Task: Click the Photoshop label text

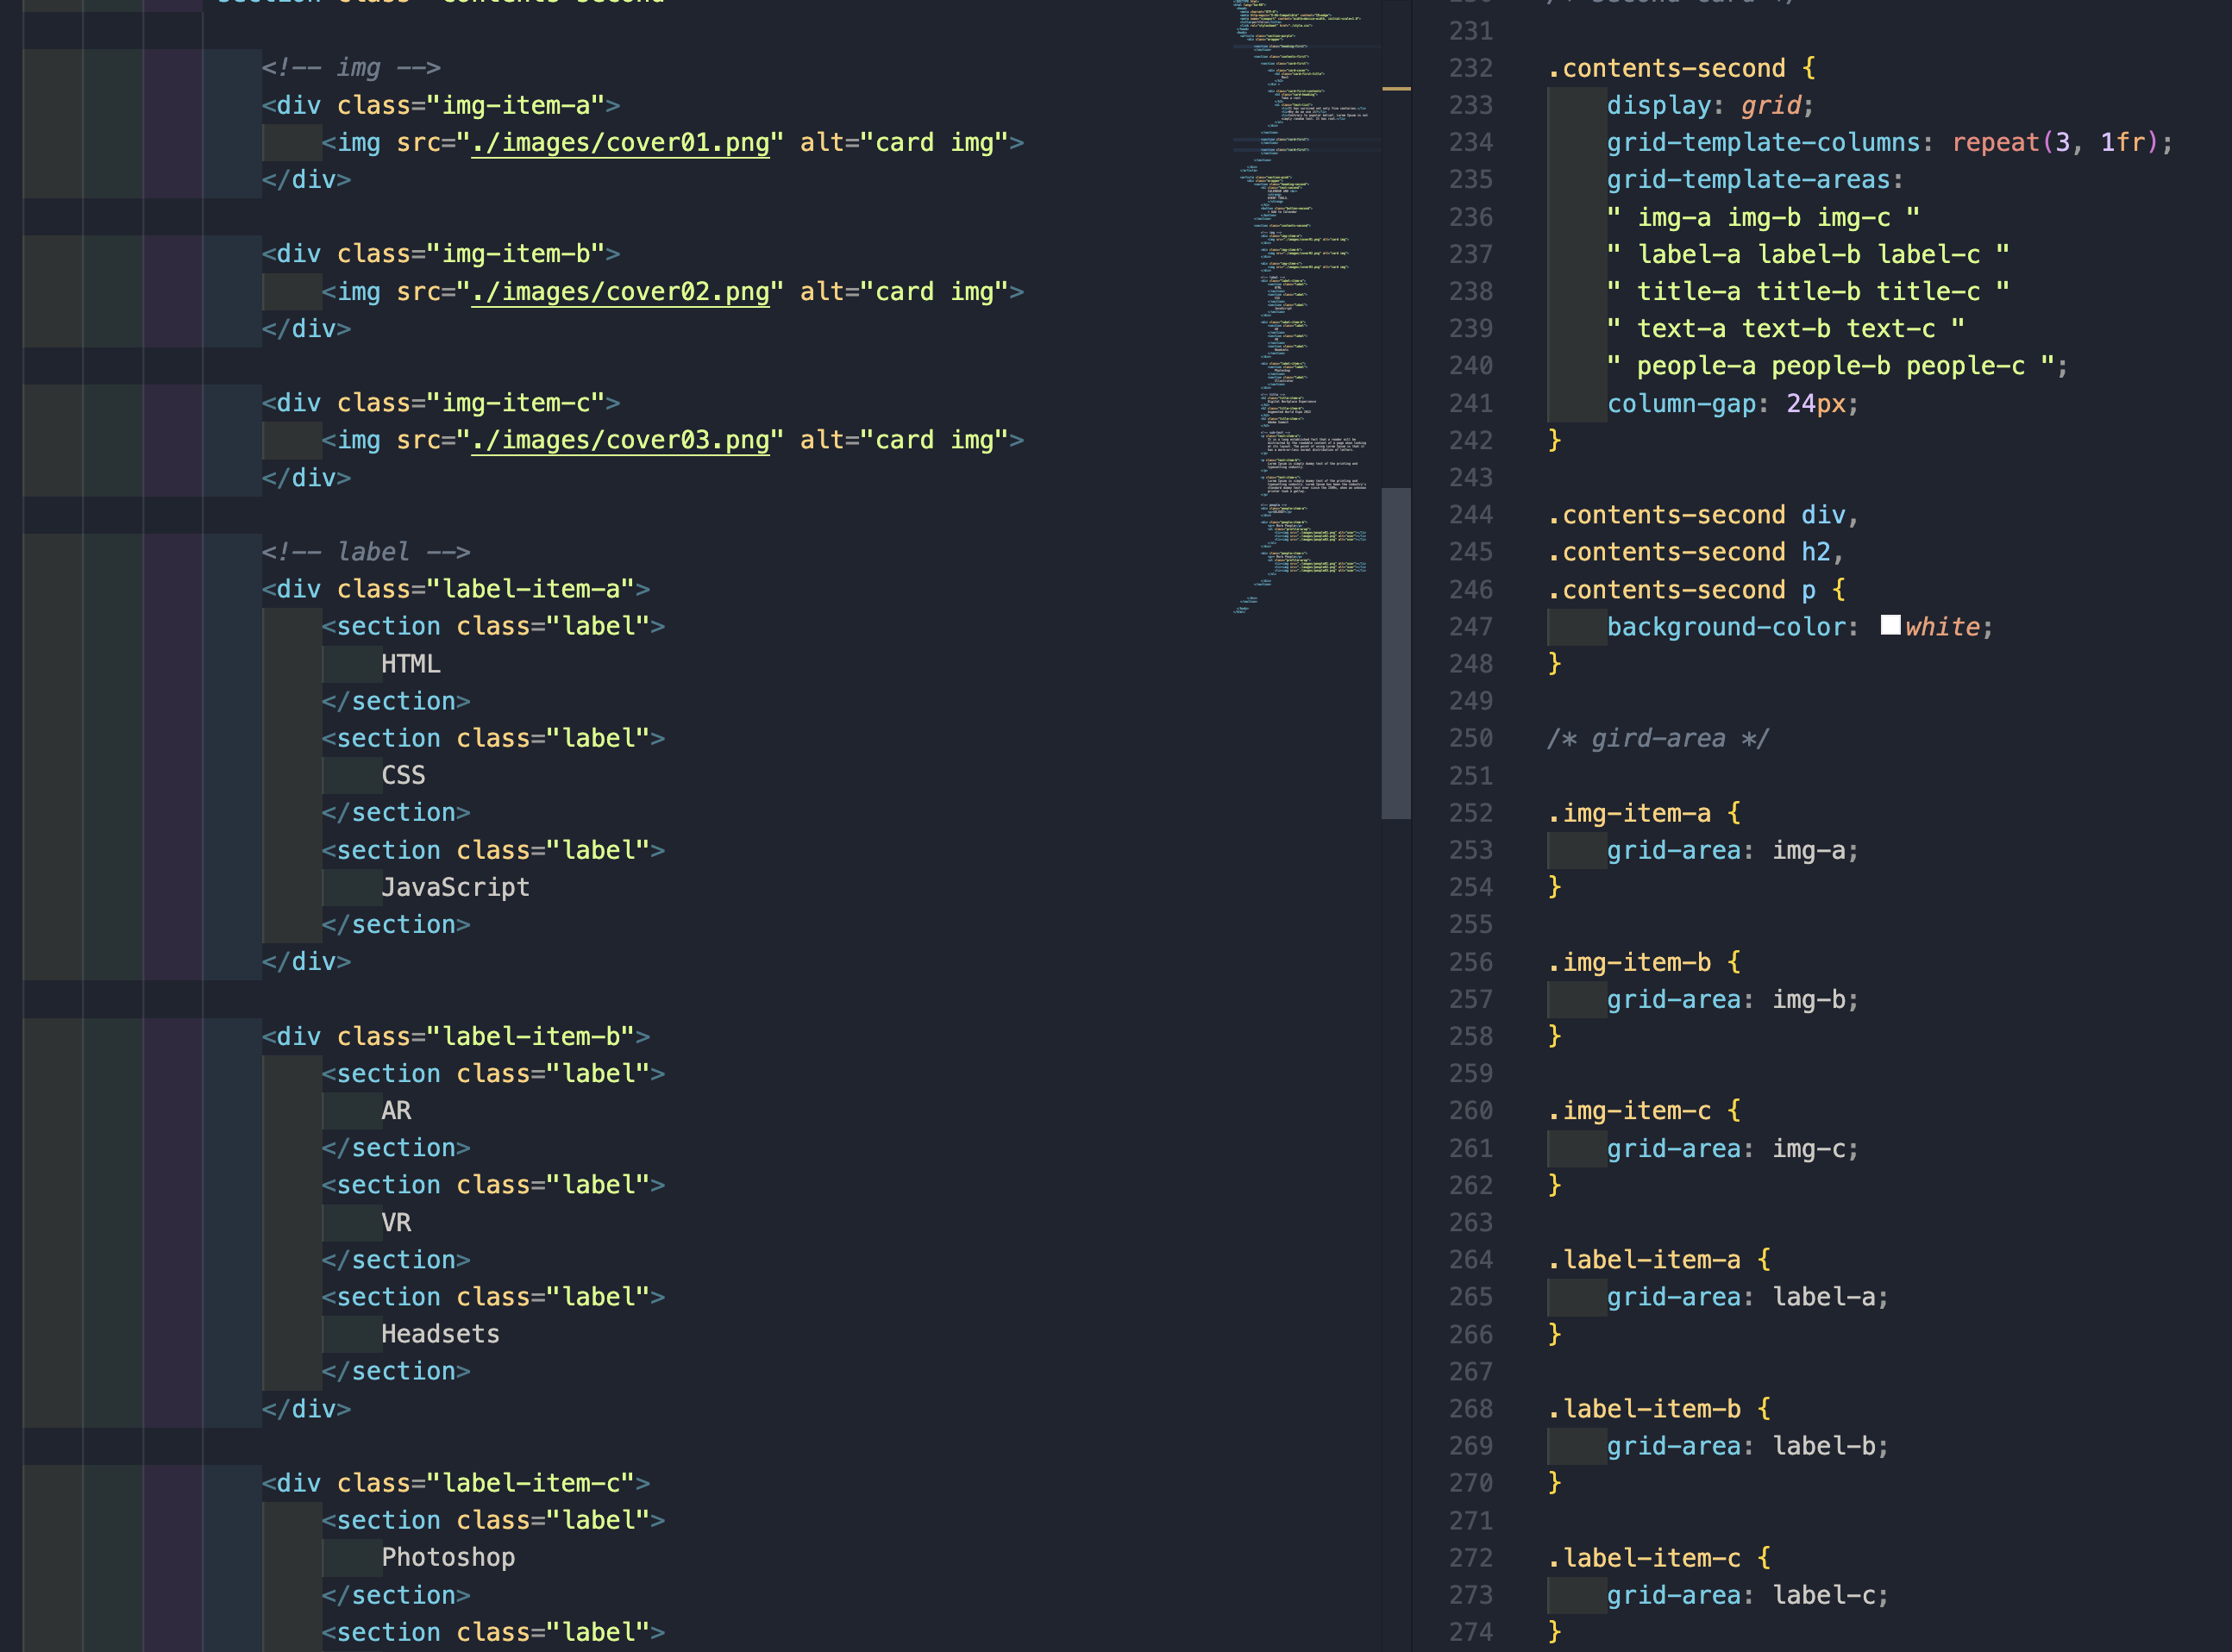Action: click(448, 1558)
